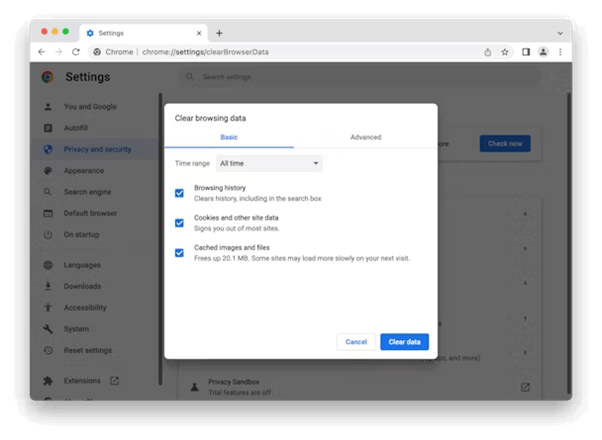Reload the page with the refresh icon
This screenshot has width=602, height=440.
76,52
